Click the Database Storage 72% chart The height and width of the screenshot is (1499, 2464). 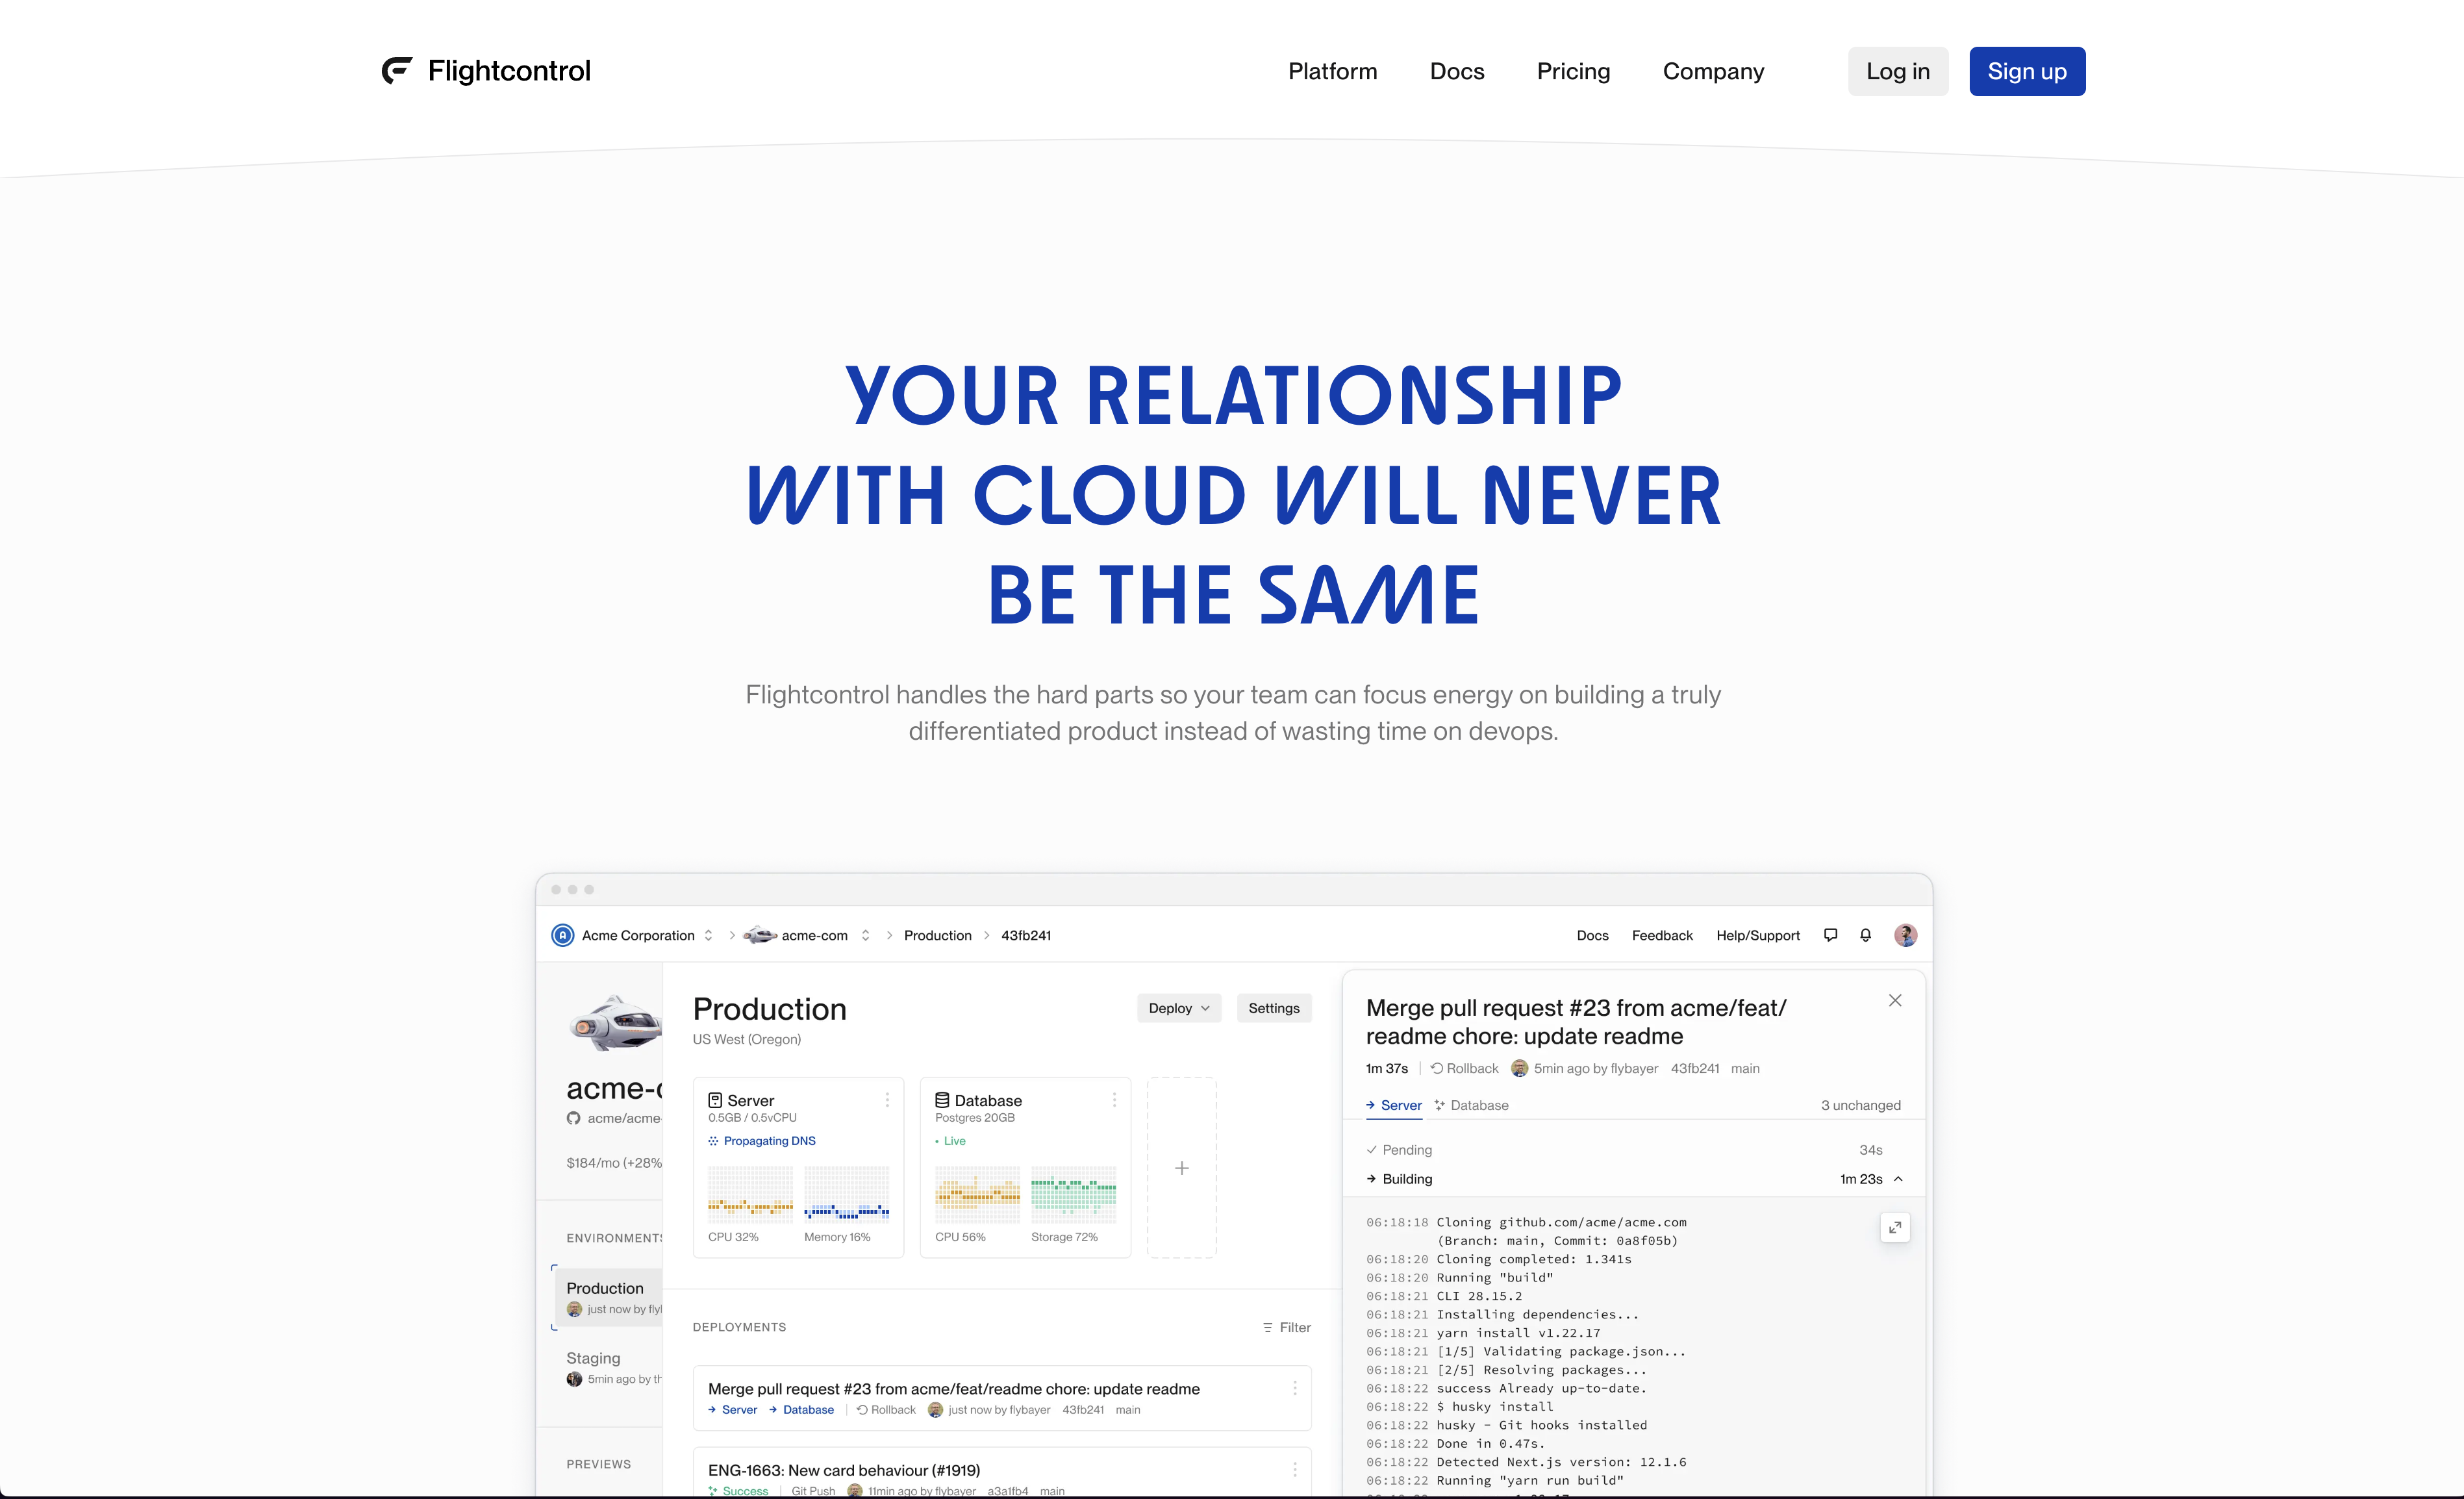(1073, 1195)
